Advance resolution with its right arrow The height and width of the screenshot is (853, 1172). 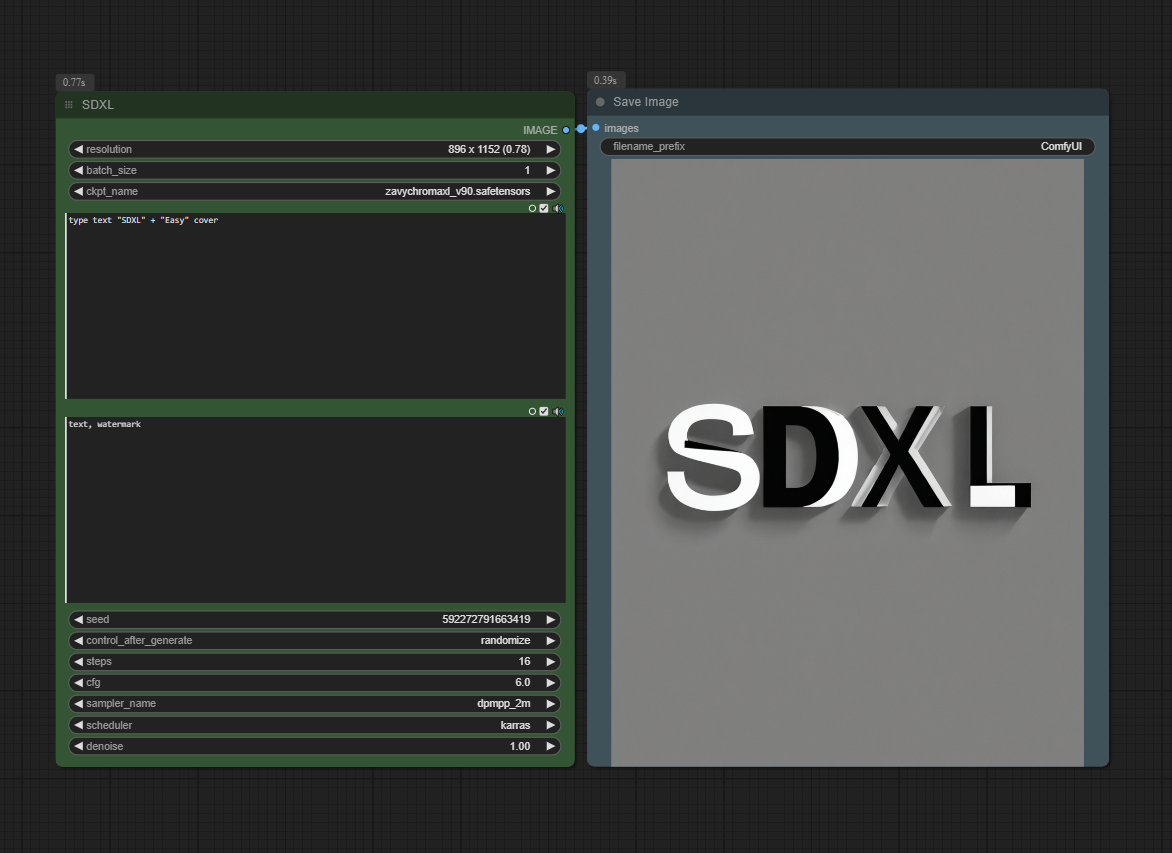pos(551,150)
